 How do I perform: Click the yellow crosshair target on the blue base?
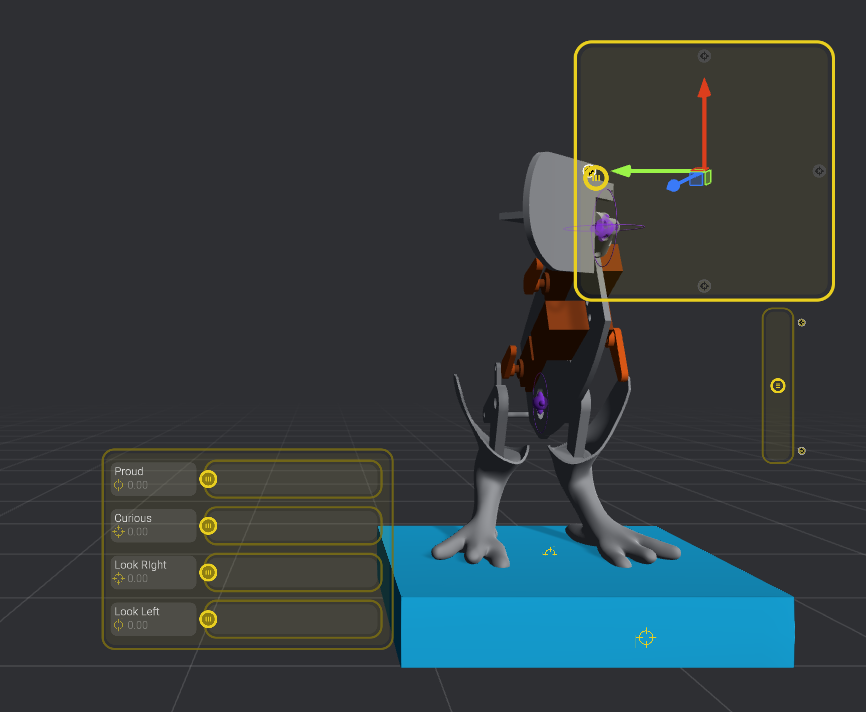point(645,637)
